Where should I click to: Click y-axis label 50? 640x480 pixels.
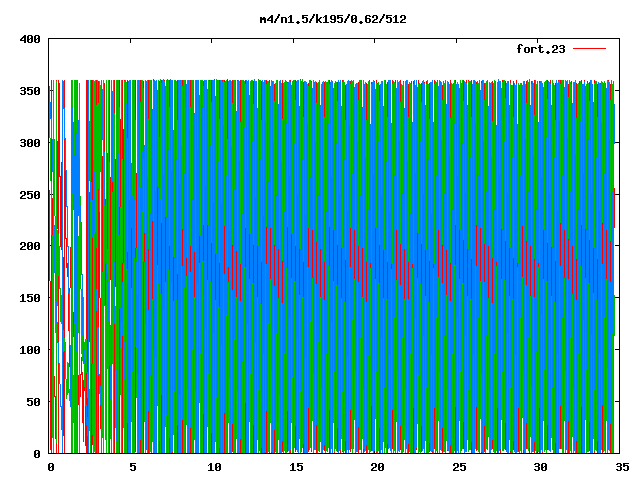coord(33,402)
